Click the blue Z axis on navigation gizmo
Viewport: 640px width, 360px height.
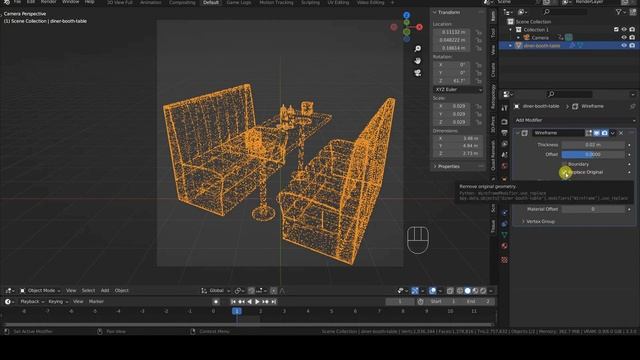[x=407, y=15]
